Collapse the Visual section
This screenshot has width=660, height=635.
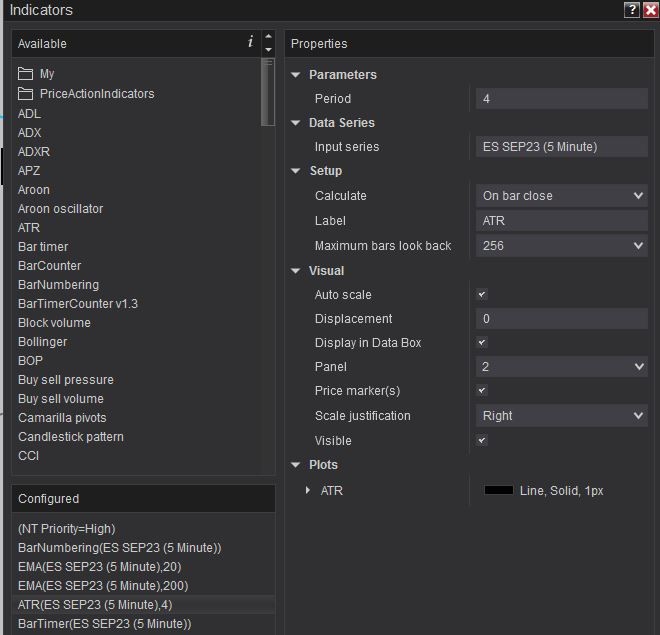pos(296,271)
